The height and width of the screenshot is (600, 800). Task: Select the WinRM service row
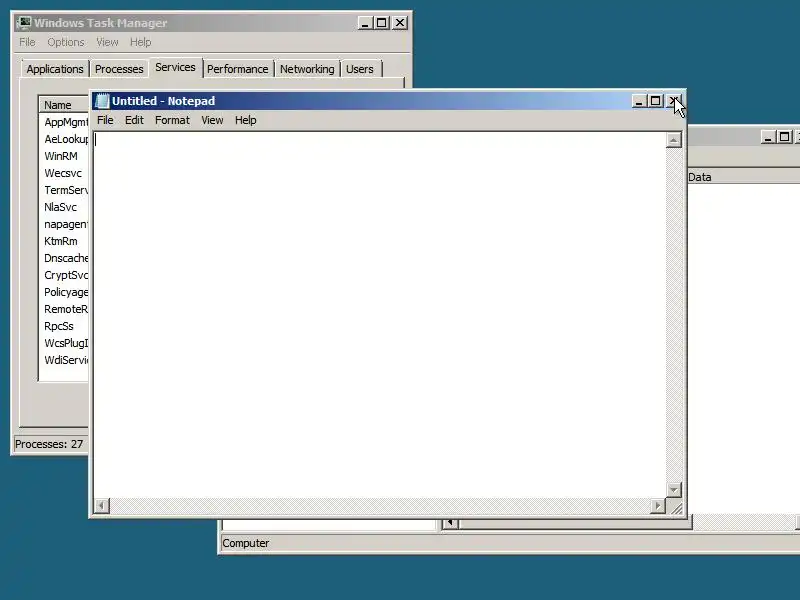61,156
